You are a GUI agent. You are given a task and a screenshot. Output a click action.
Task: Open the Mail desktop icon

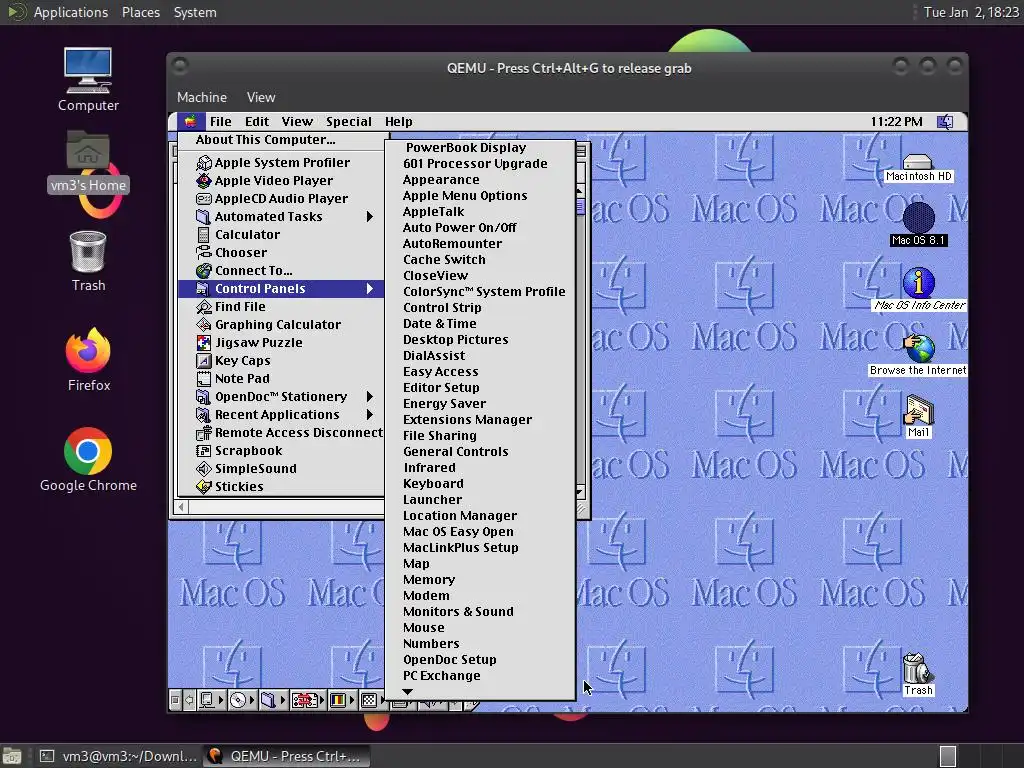point(918,416)
